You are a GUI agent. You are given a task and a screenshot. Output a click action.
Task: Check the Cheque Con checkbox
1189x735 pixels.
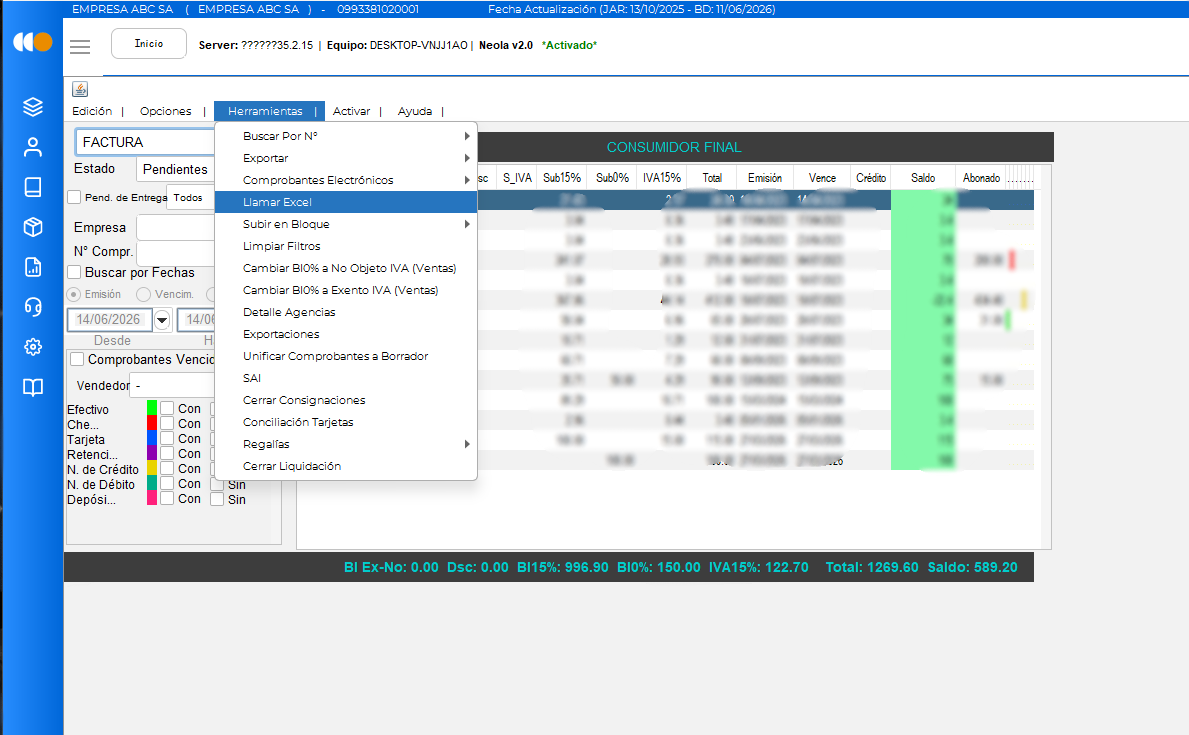coord(167,423)
